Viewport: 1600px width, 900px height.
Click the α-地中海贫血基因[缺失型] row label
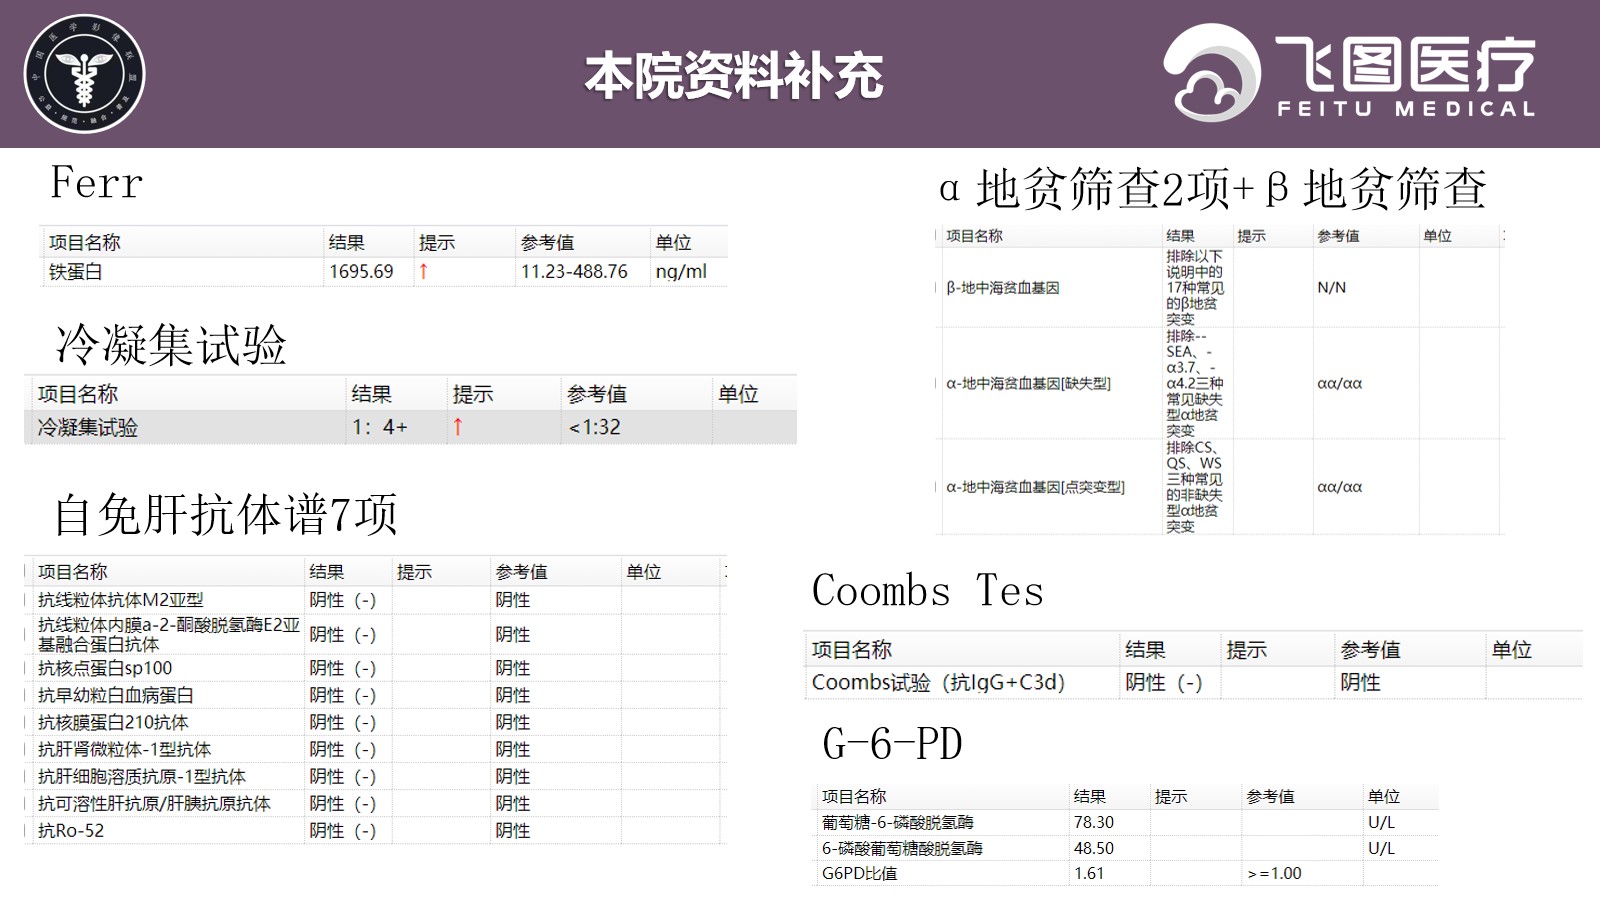[x=1028, y=384]
